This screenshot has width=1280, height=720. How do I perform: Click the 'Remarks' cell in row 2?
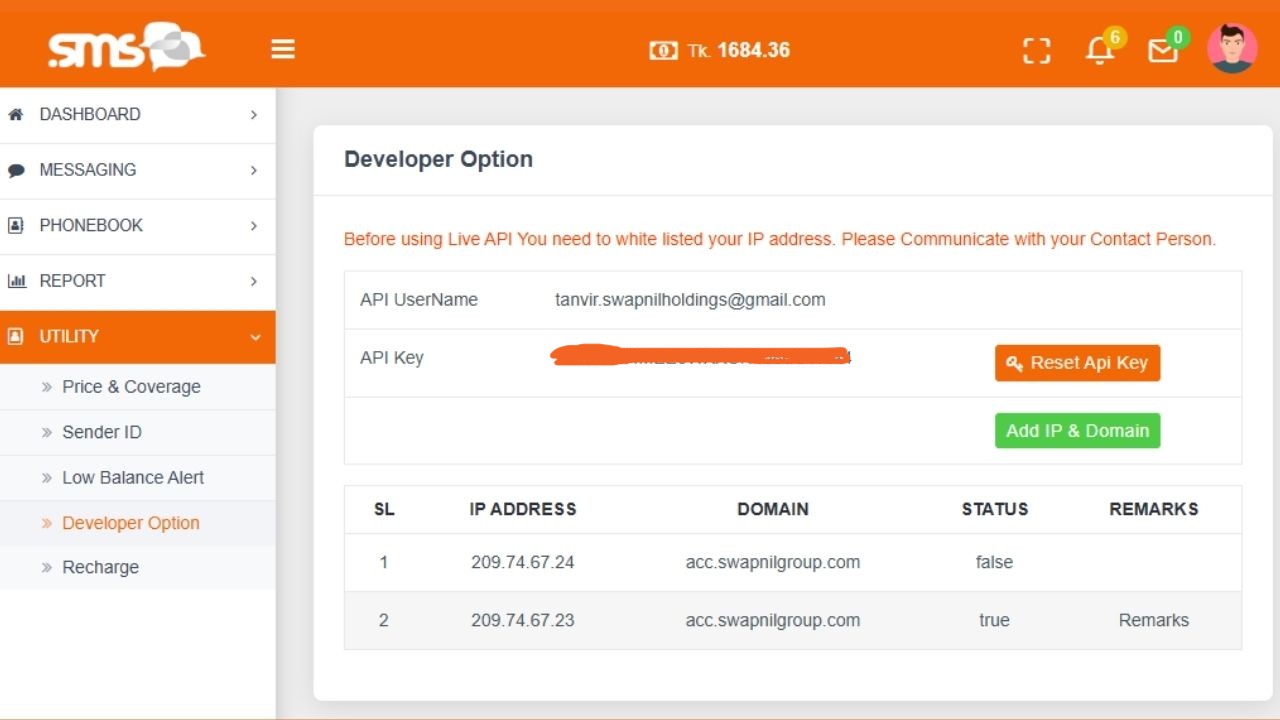pos(1154,620)
